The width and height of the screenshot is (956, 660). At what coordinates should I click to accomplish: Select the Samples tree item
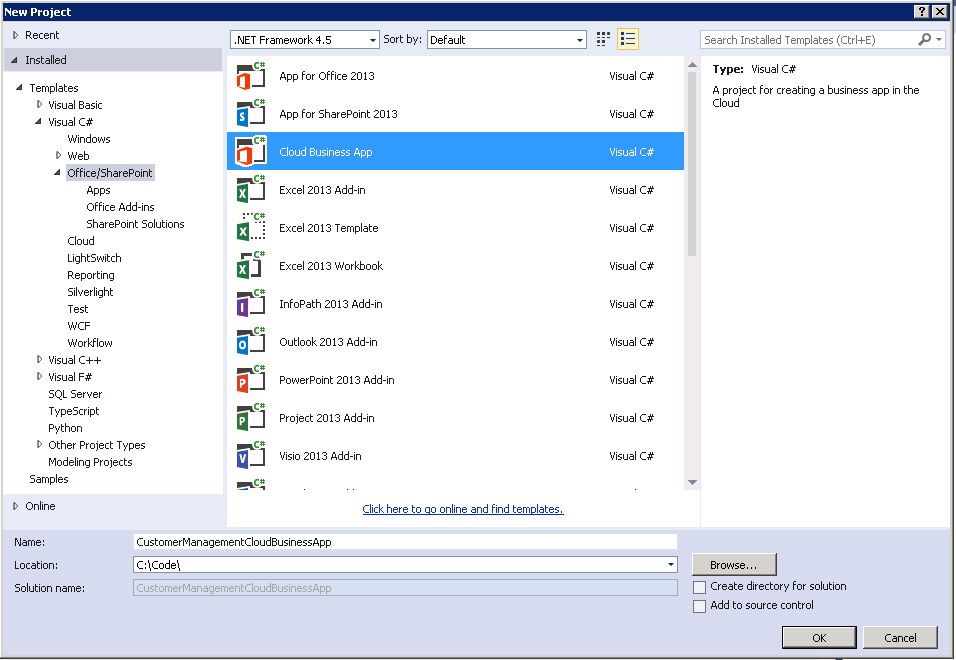(49, 480)
